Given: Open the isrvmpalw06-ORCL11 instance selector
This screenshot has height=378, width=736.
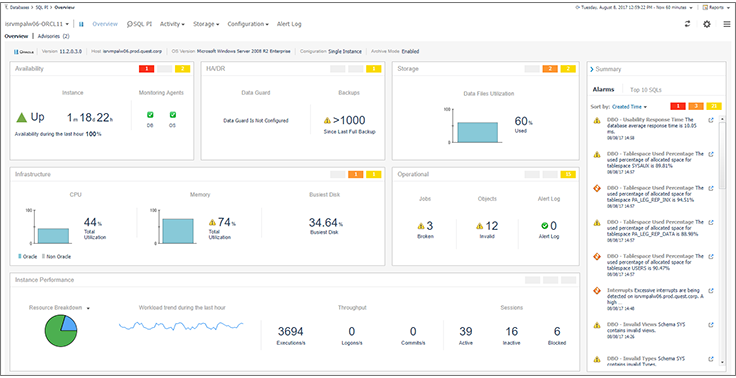Looking at the screenshot, I should 37,24.
